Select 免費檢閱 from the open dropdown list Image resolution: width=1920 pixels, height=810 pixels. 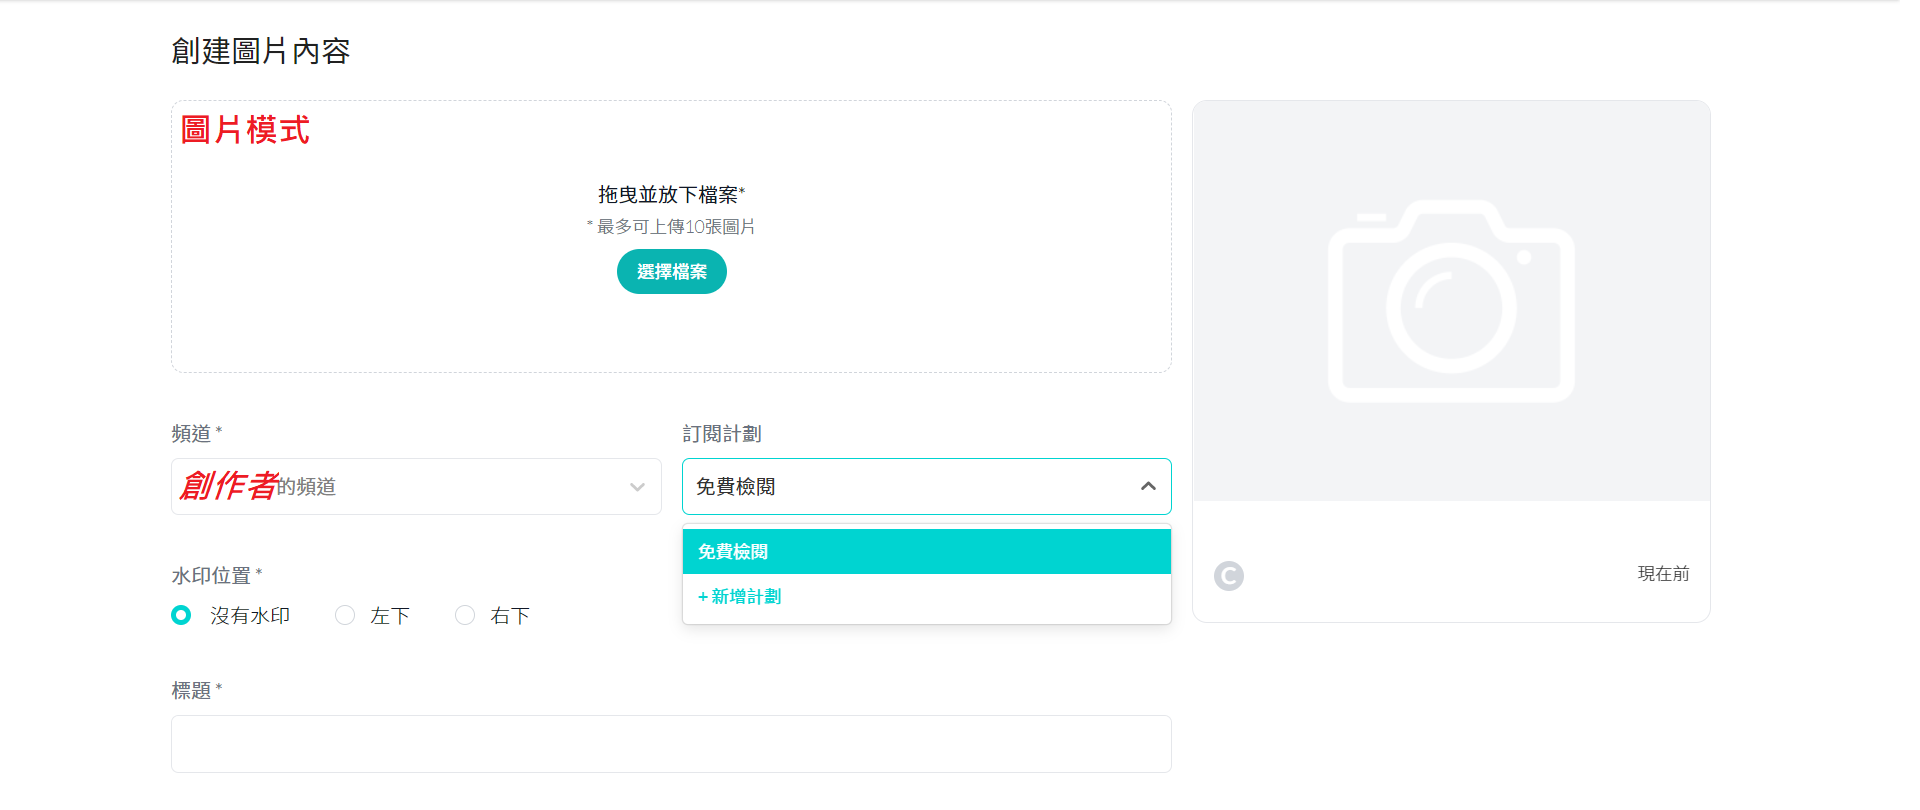(x=926, y=551)
